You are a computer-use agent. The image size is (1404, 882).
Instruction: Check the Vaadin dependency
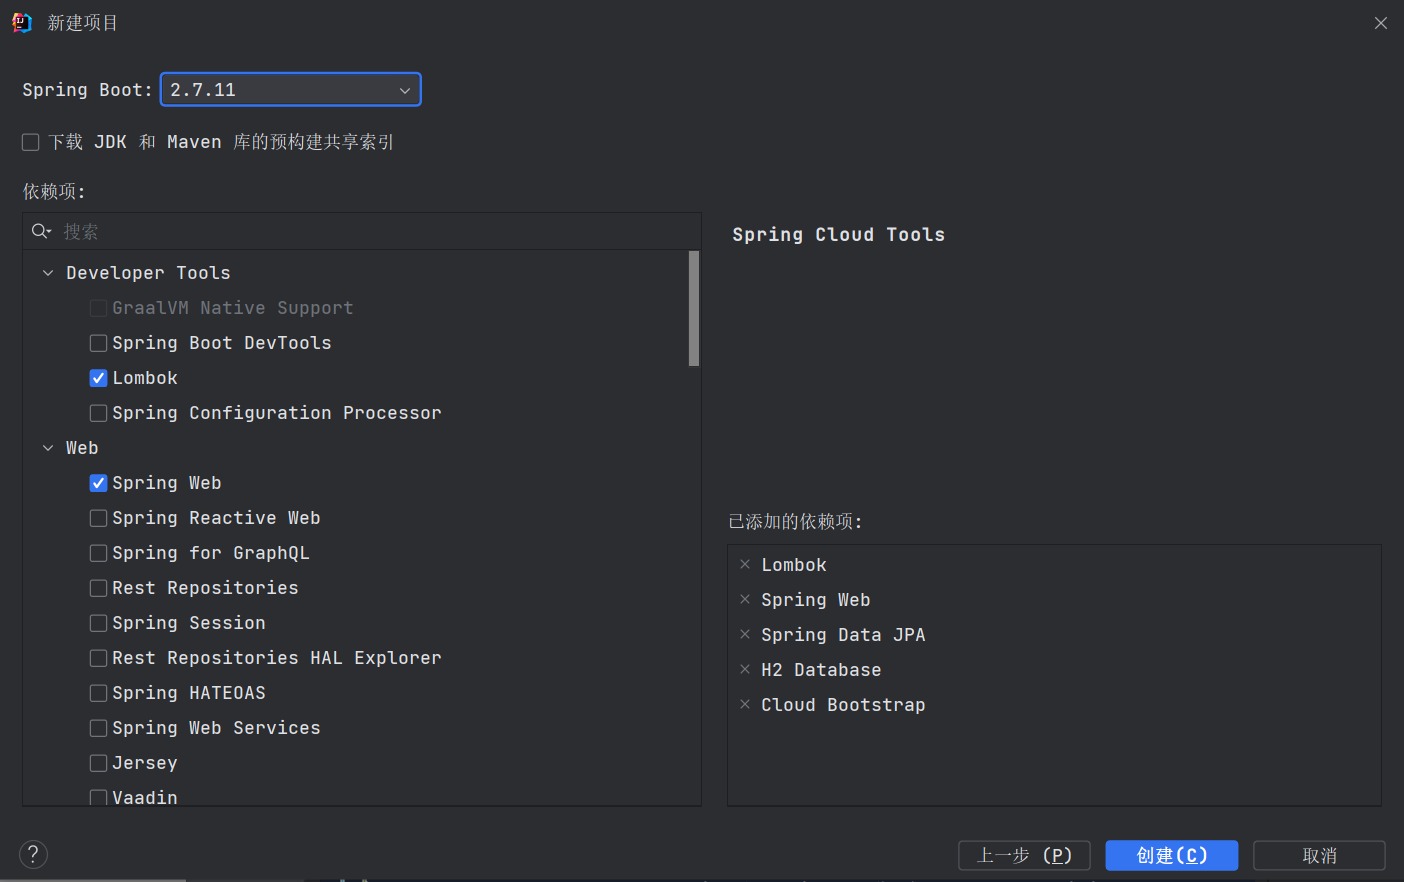click(98, 797)
